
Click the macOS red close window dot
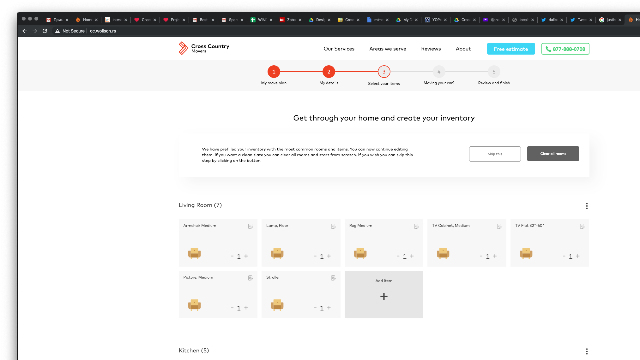click(24, 19)
